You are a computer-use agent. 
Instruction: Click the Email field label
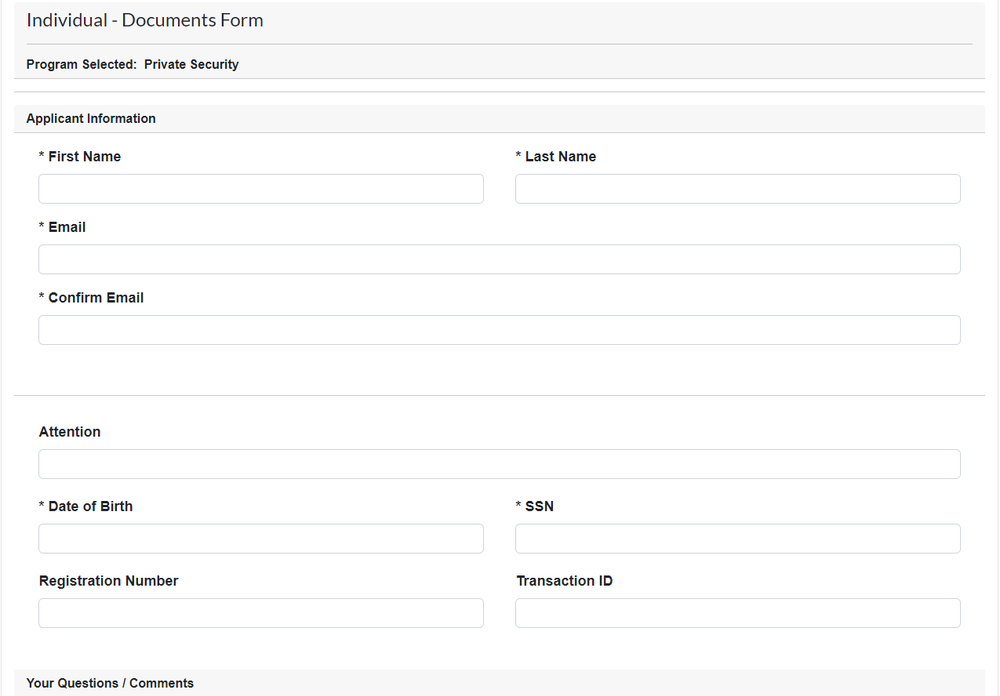point(62,227)
